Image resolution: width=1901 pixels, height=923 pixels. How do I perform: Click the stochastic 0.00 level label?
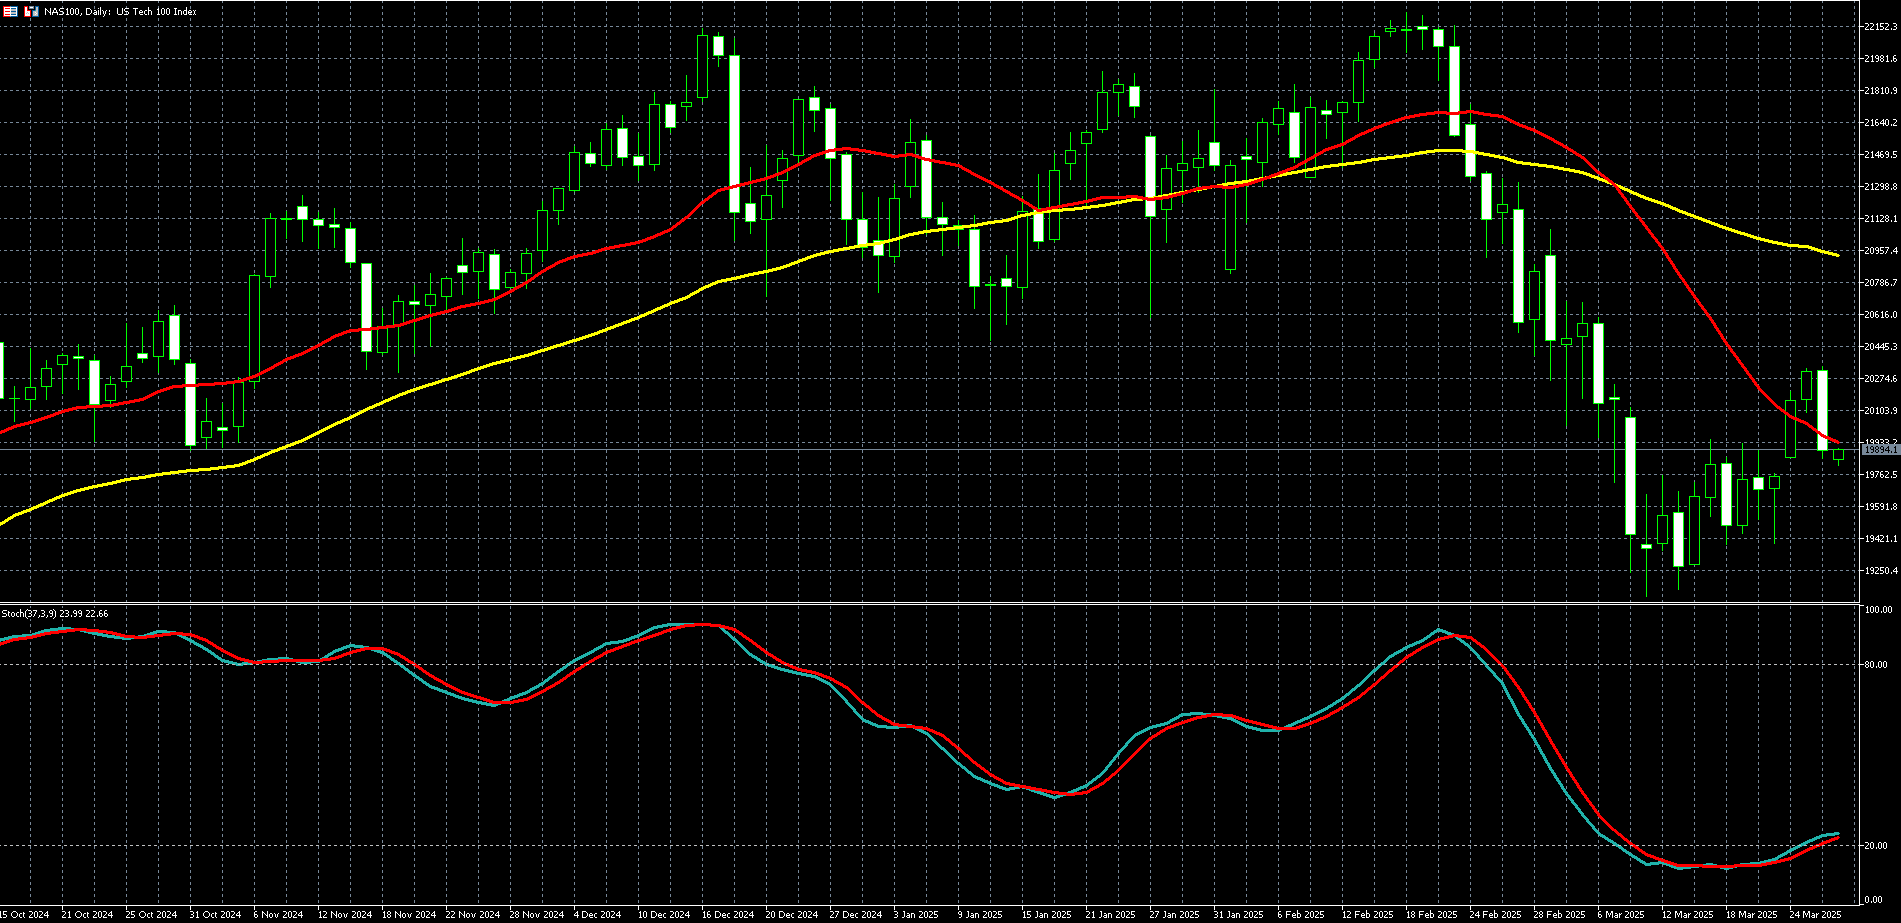coord(1875,900)
